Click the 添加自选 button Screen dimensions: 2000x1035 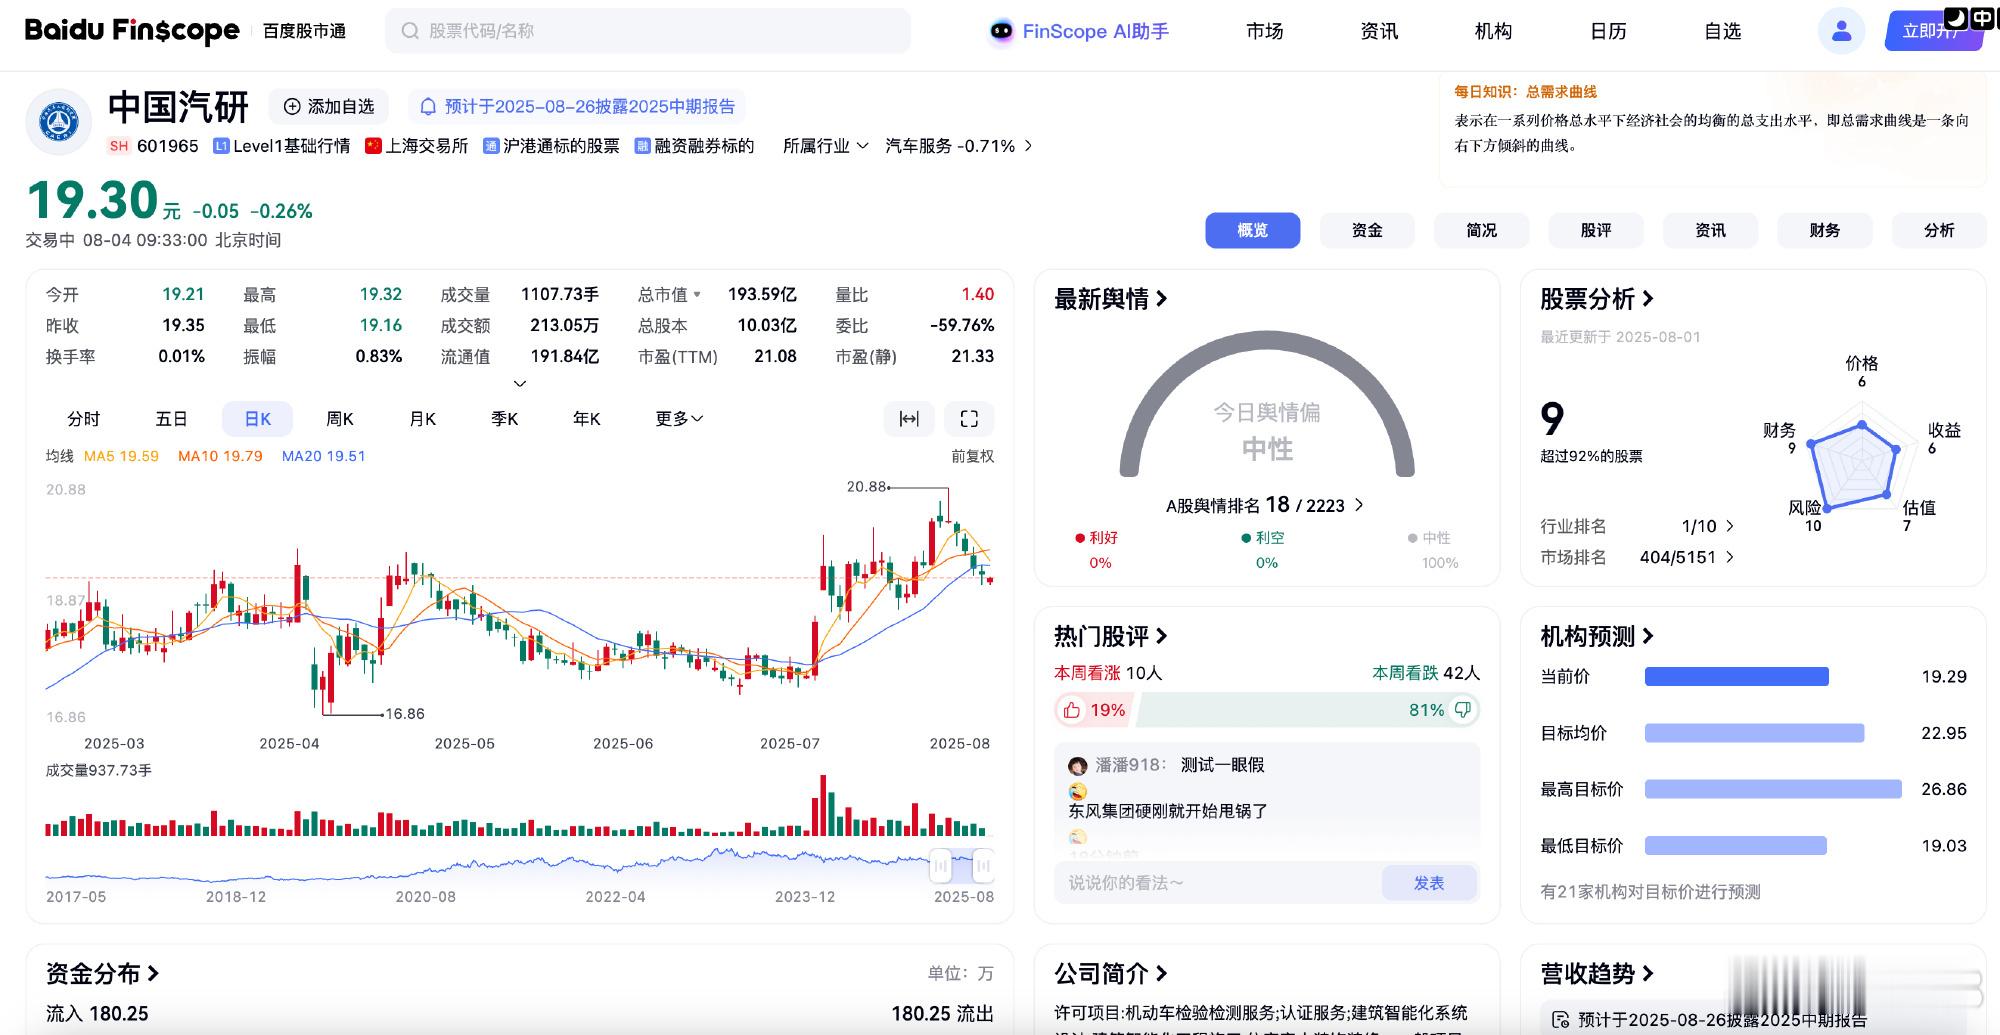(x=329, y=106)
